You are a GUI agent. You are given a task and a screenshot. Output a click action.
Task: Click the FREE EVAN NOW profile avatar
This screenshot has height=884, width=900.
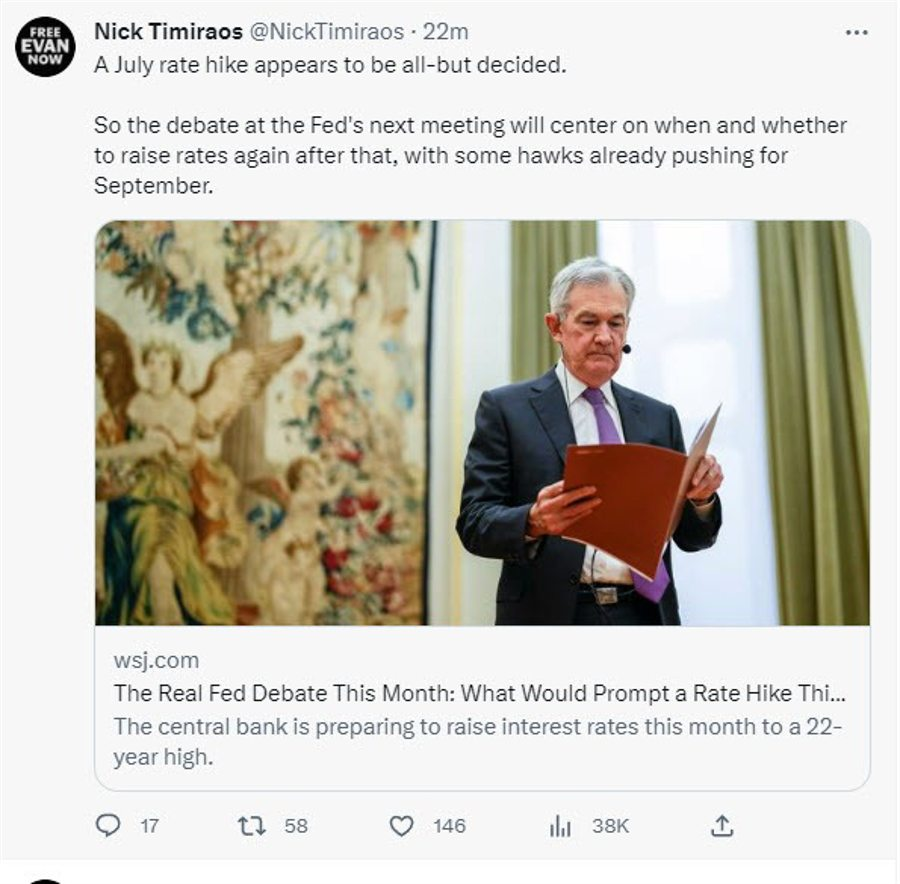[46, 45]
